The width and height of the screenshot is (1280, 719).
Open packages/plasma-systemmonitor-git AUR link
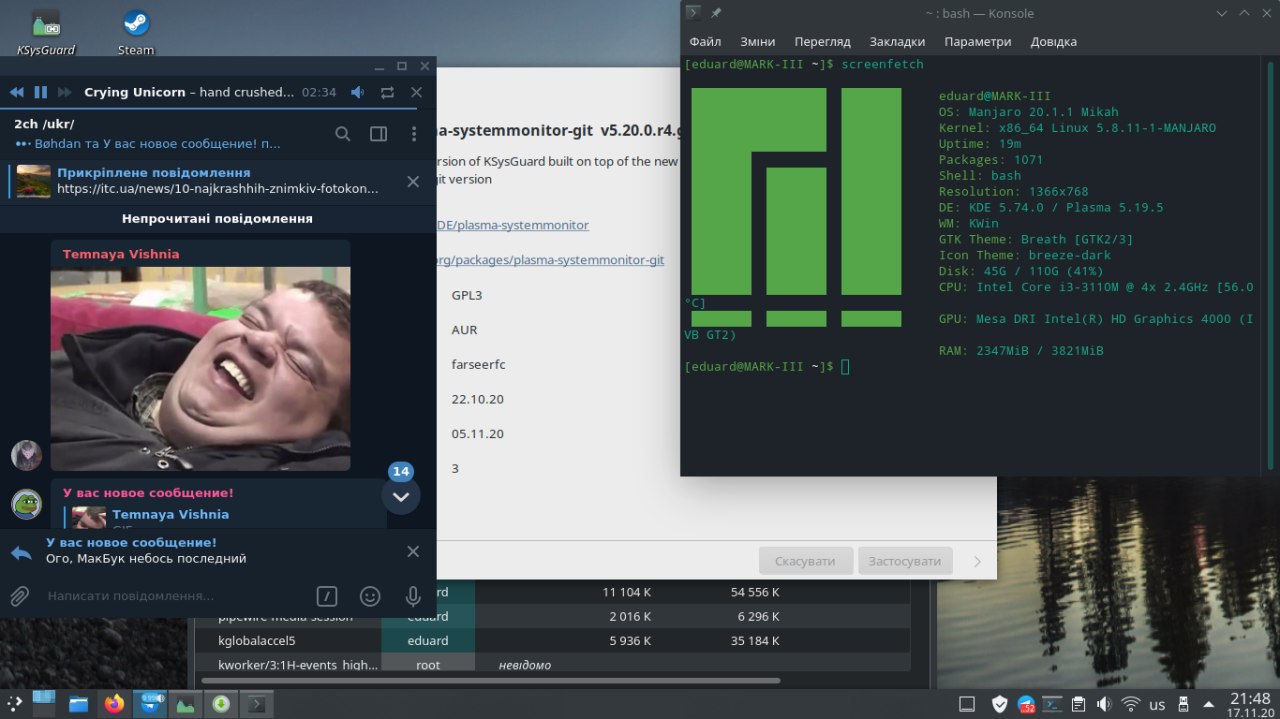[x=550, y=260]
